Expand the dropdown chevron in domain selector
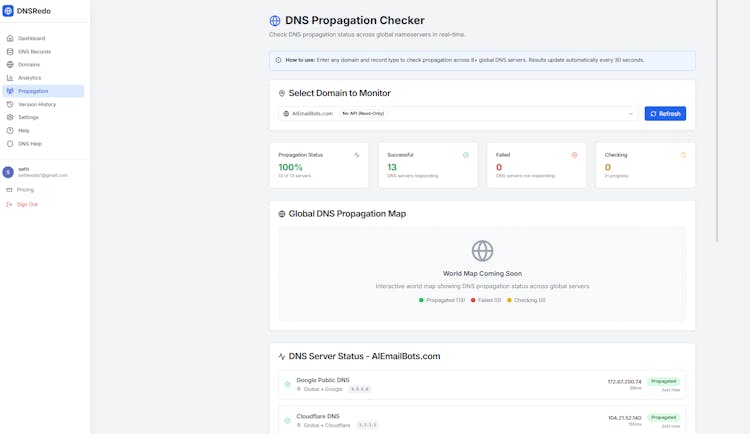 coord(631,114)
